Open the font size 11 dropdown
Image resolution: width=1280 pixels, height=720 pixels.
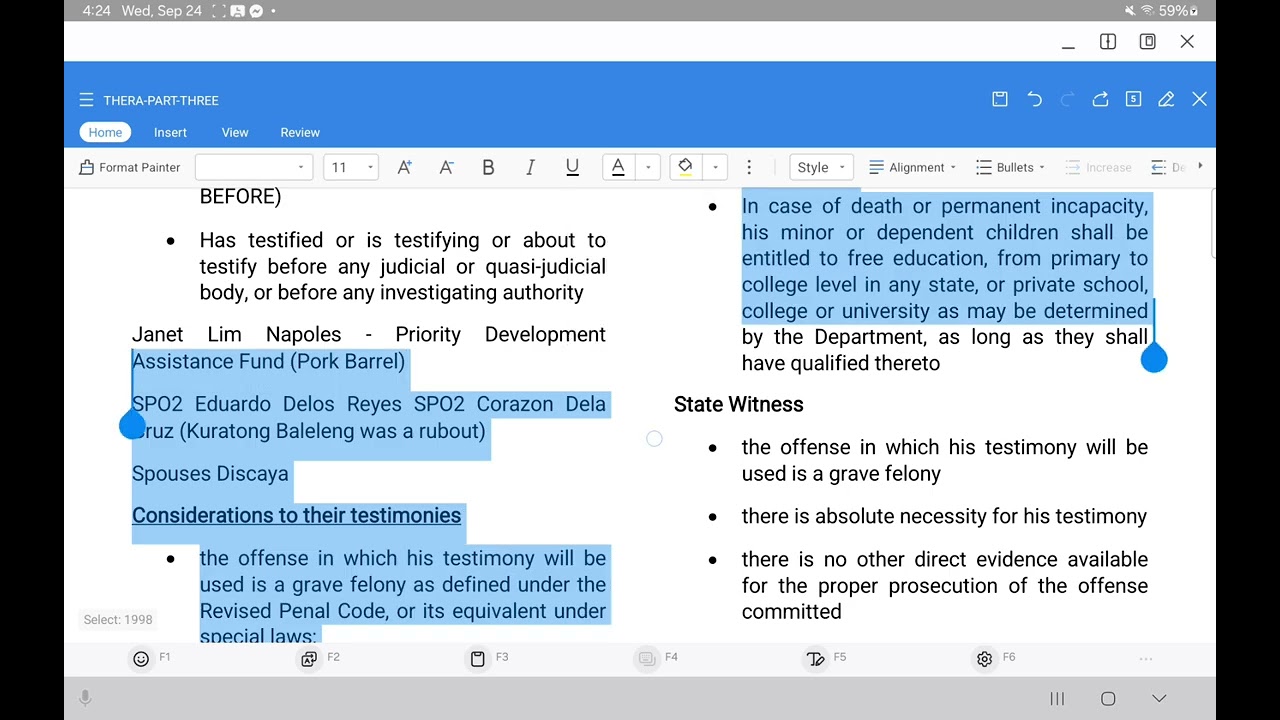pos(352,167)
